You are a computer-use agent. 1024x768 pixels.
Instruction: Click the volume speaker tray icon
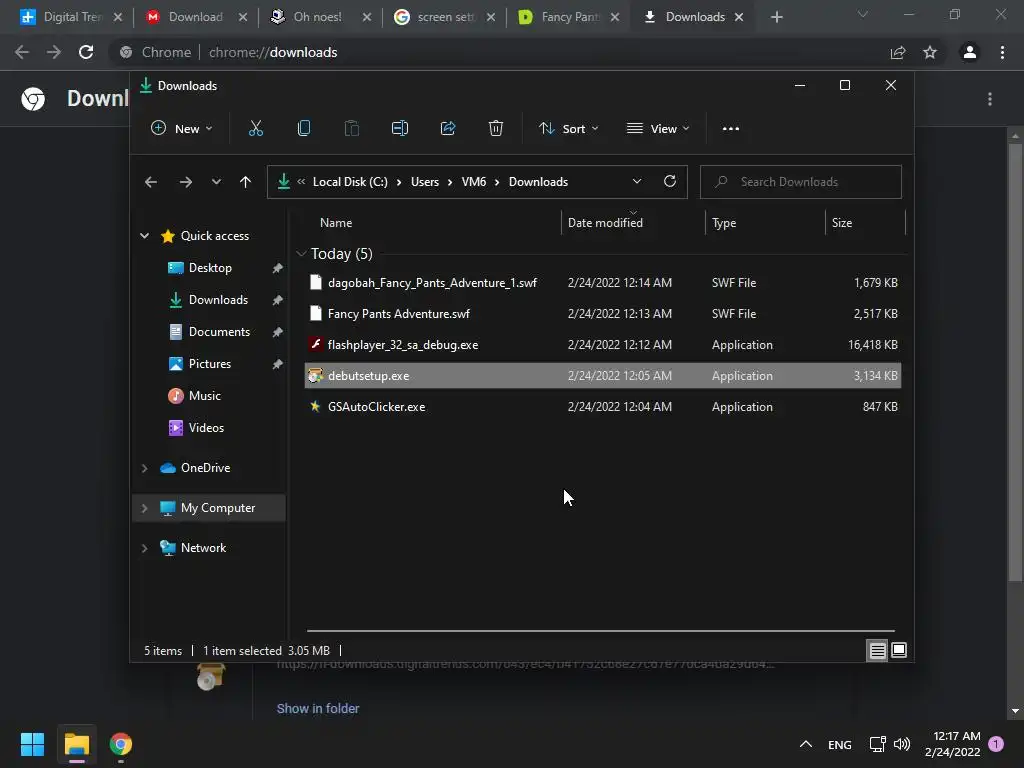(902, 744)
